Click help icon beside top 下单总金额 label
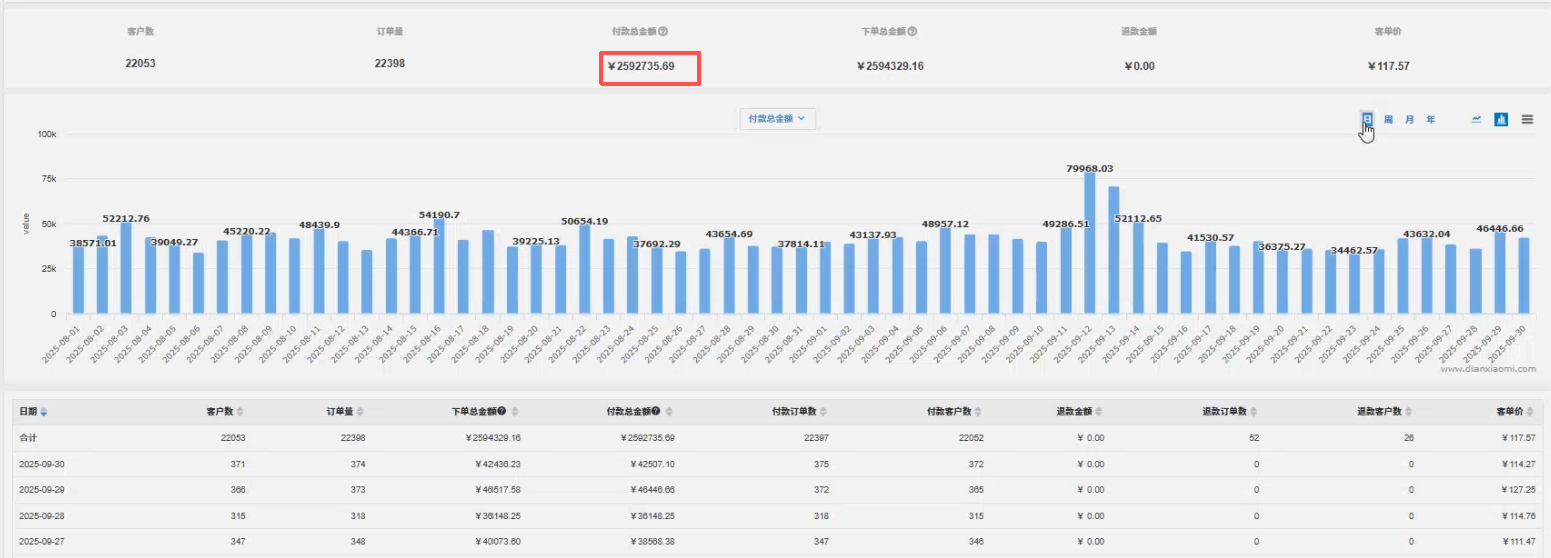This screenshot has height=558, width=1551. (913, 32)
